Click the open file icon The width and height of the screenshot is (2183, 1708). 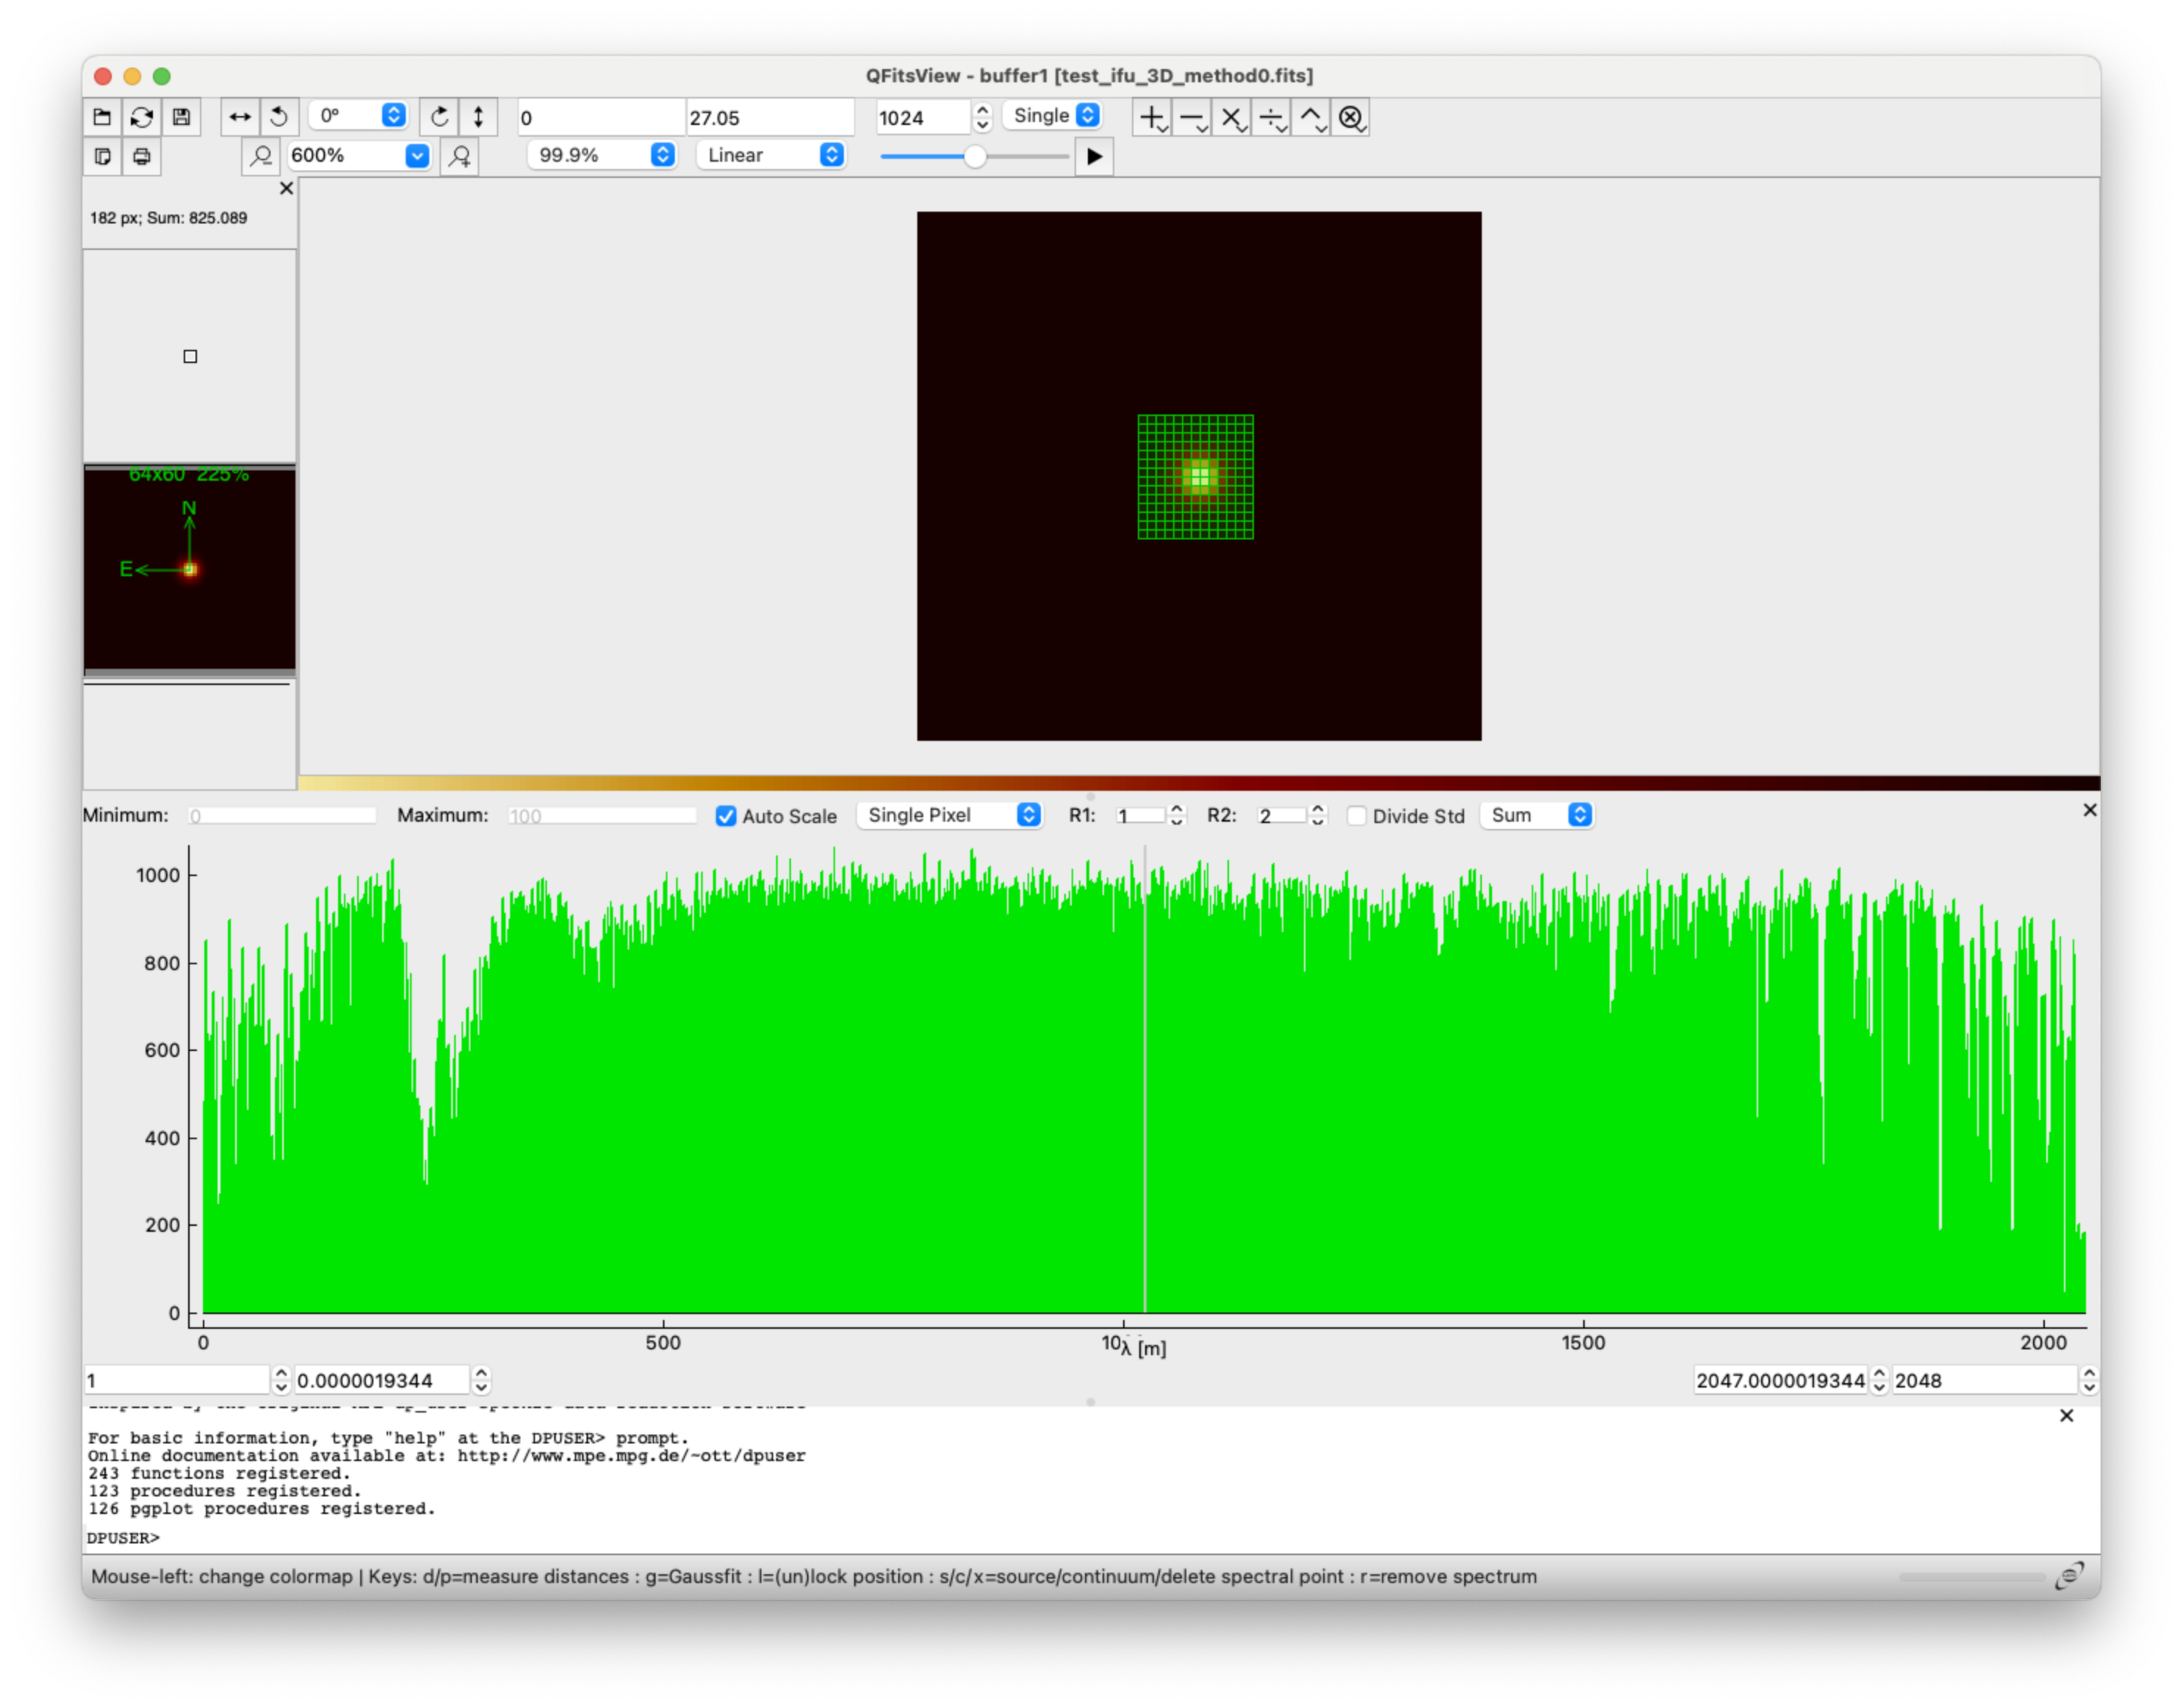pos(102,117)
